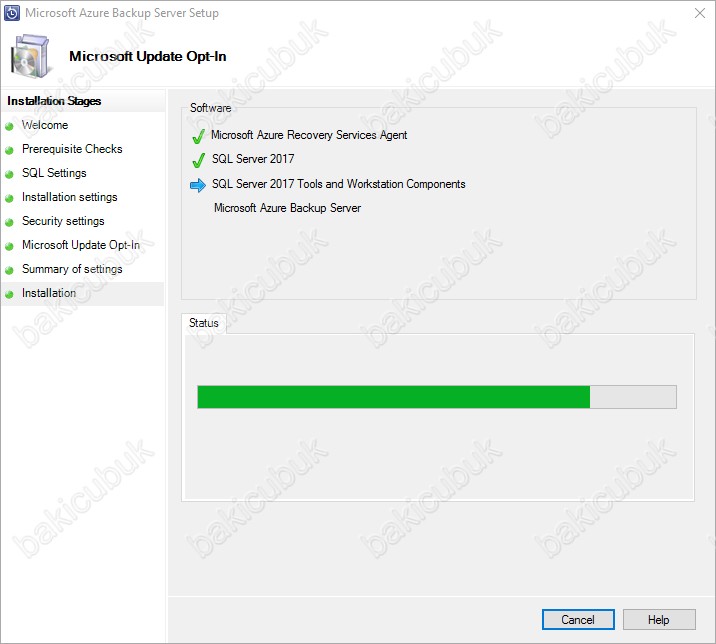This screenshot has width=716, height=644.
Task: Click green dot next to Security settings
Action: point(9,222)
